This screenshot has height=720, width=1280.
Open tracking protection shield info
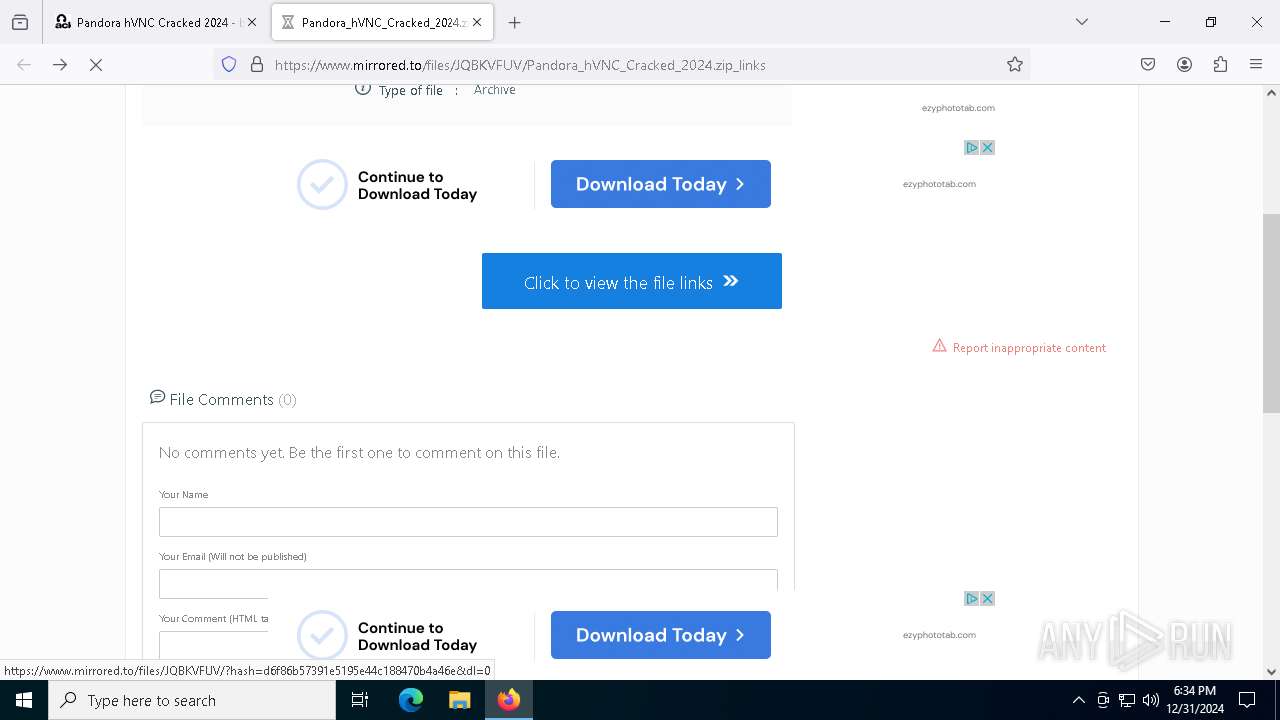pyautogui.click(x=229, y=64)
